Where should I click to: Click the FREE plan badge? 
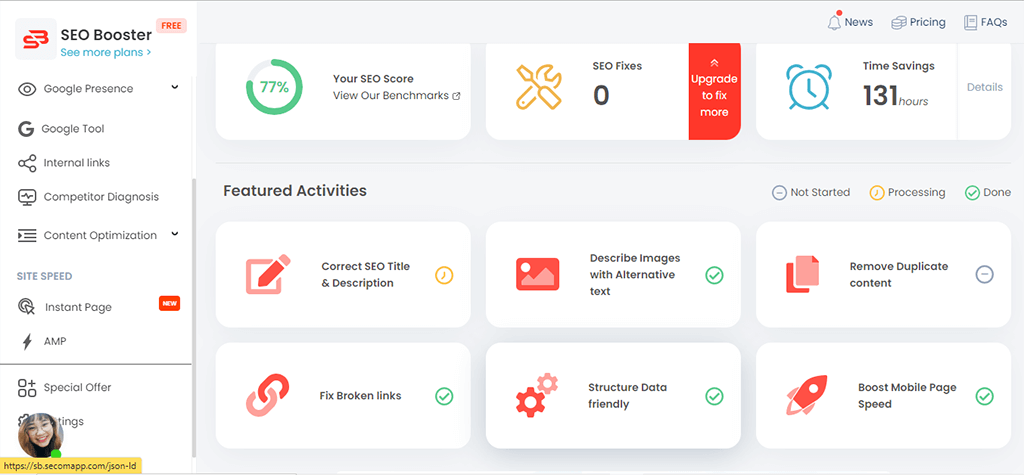pos(171,25)
